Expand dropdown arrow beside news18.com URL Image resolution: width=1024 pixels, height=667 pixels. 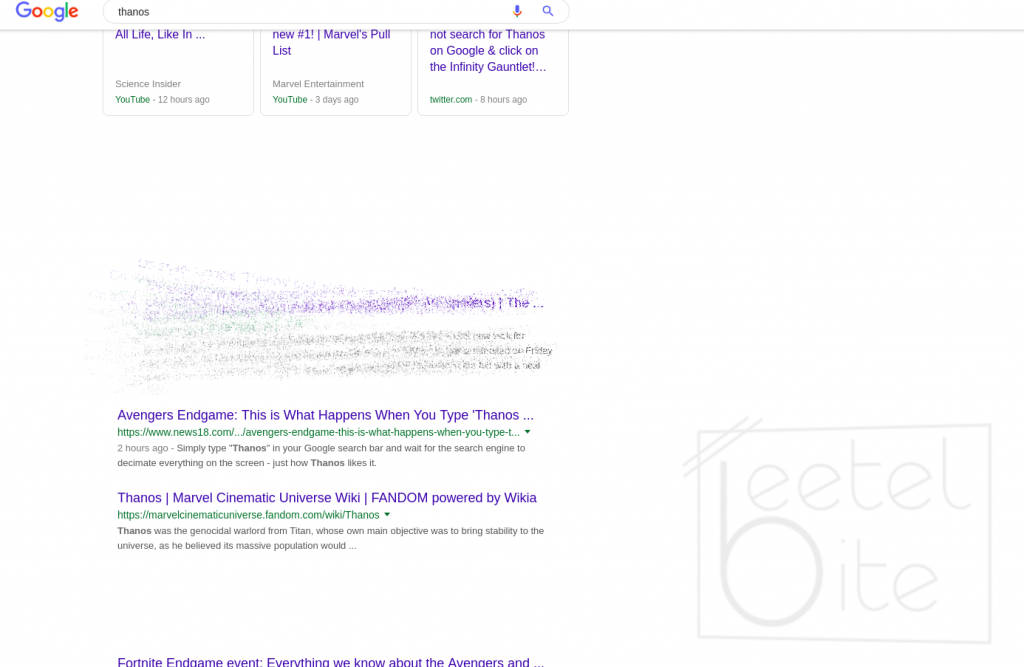pos(528,432)
